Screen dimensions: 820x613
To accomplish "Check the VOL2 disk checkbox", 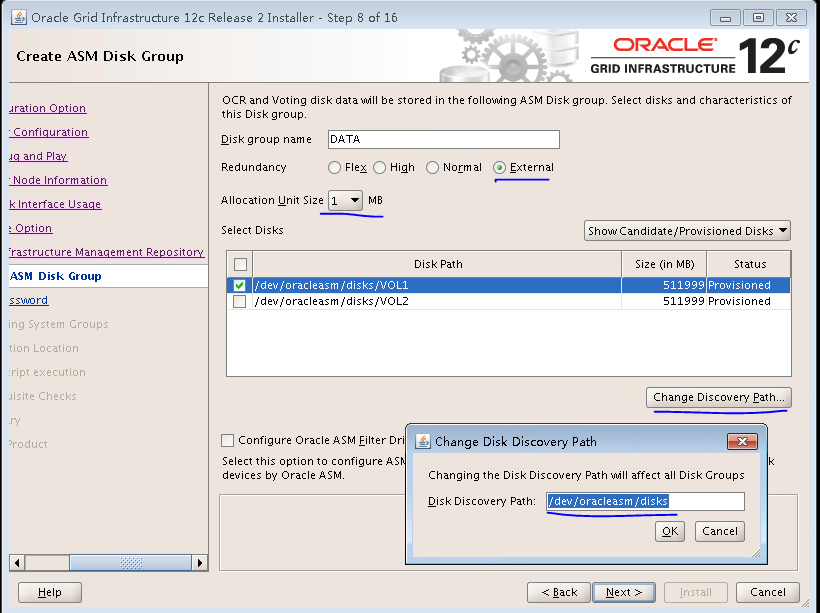I will pos(240,301).
